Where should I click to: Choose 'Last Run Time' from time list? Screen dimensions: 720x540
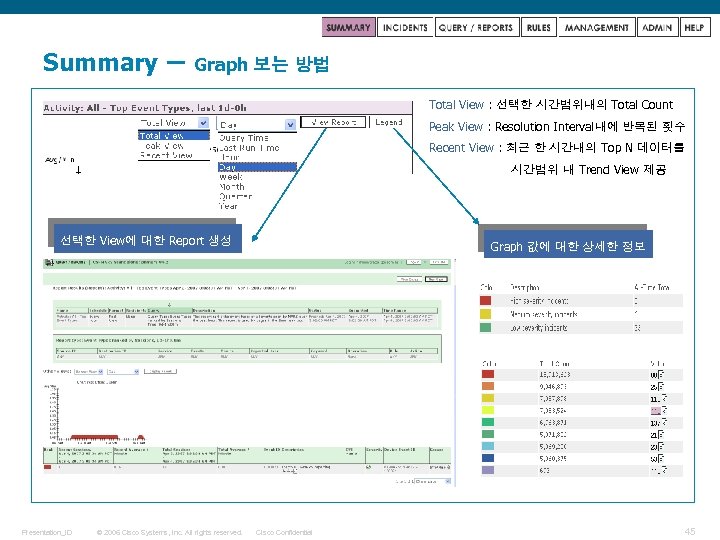tap(257, 148)
